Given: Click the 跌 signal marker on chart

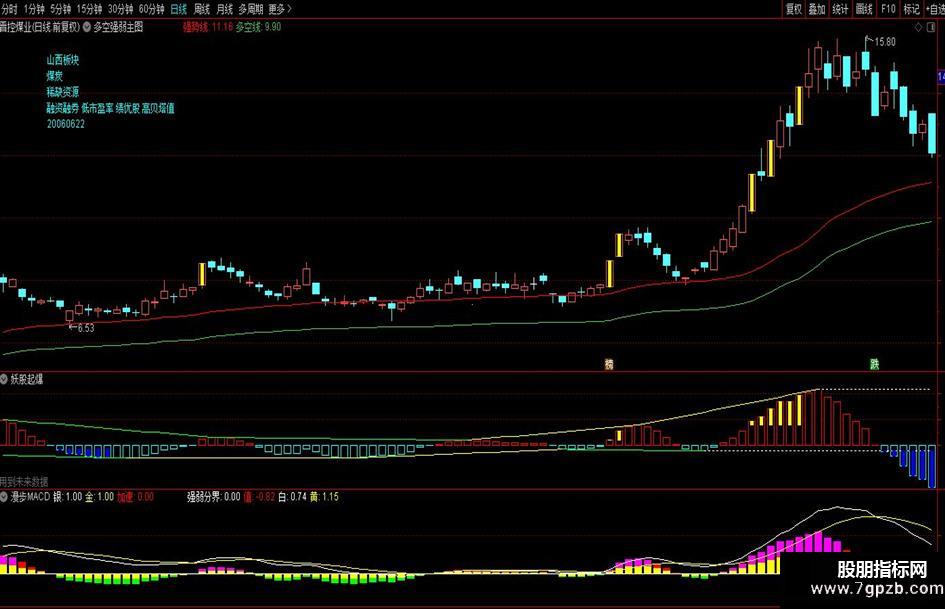Looking at the screenshot, I should [x=874, y=364].
